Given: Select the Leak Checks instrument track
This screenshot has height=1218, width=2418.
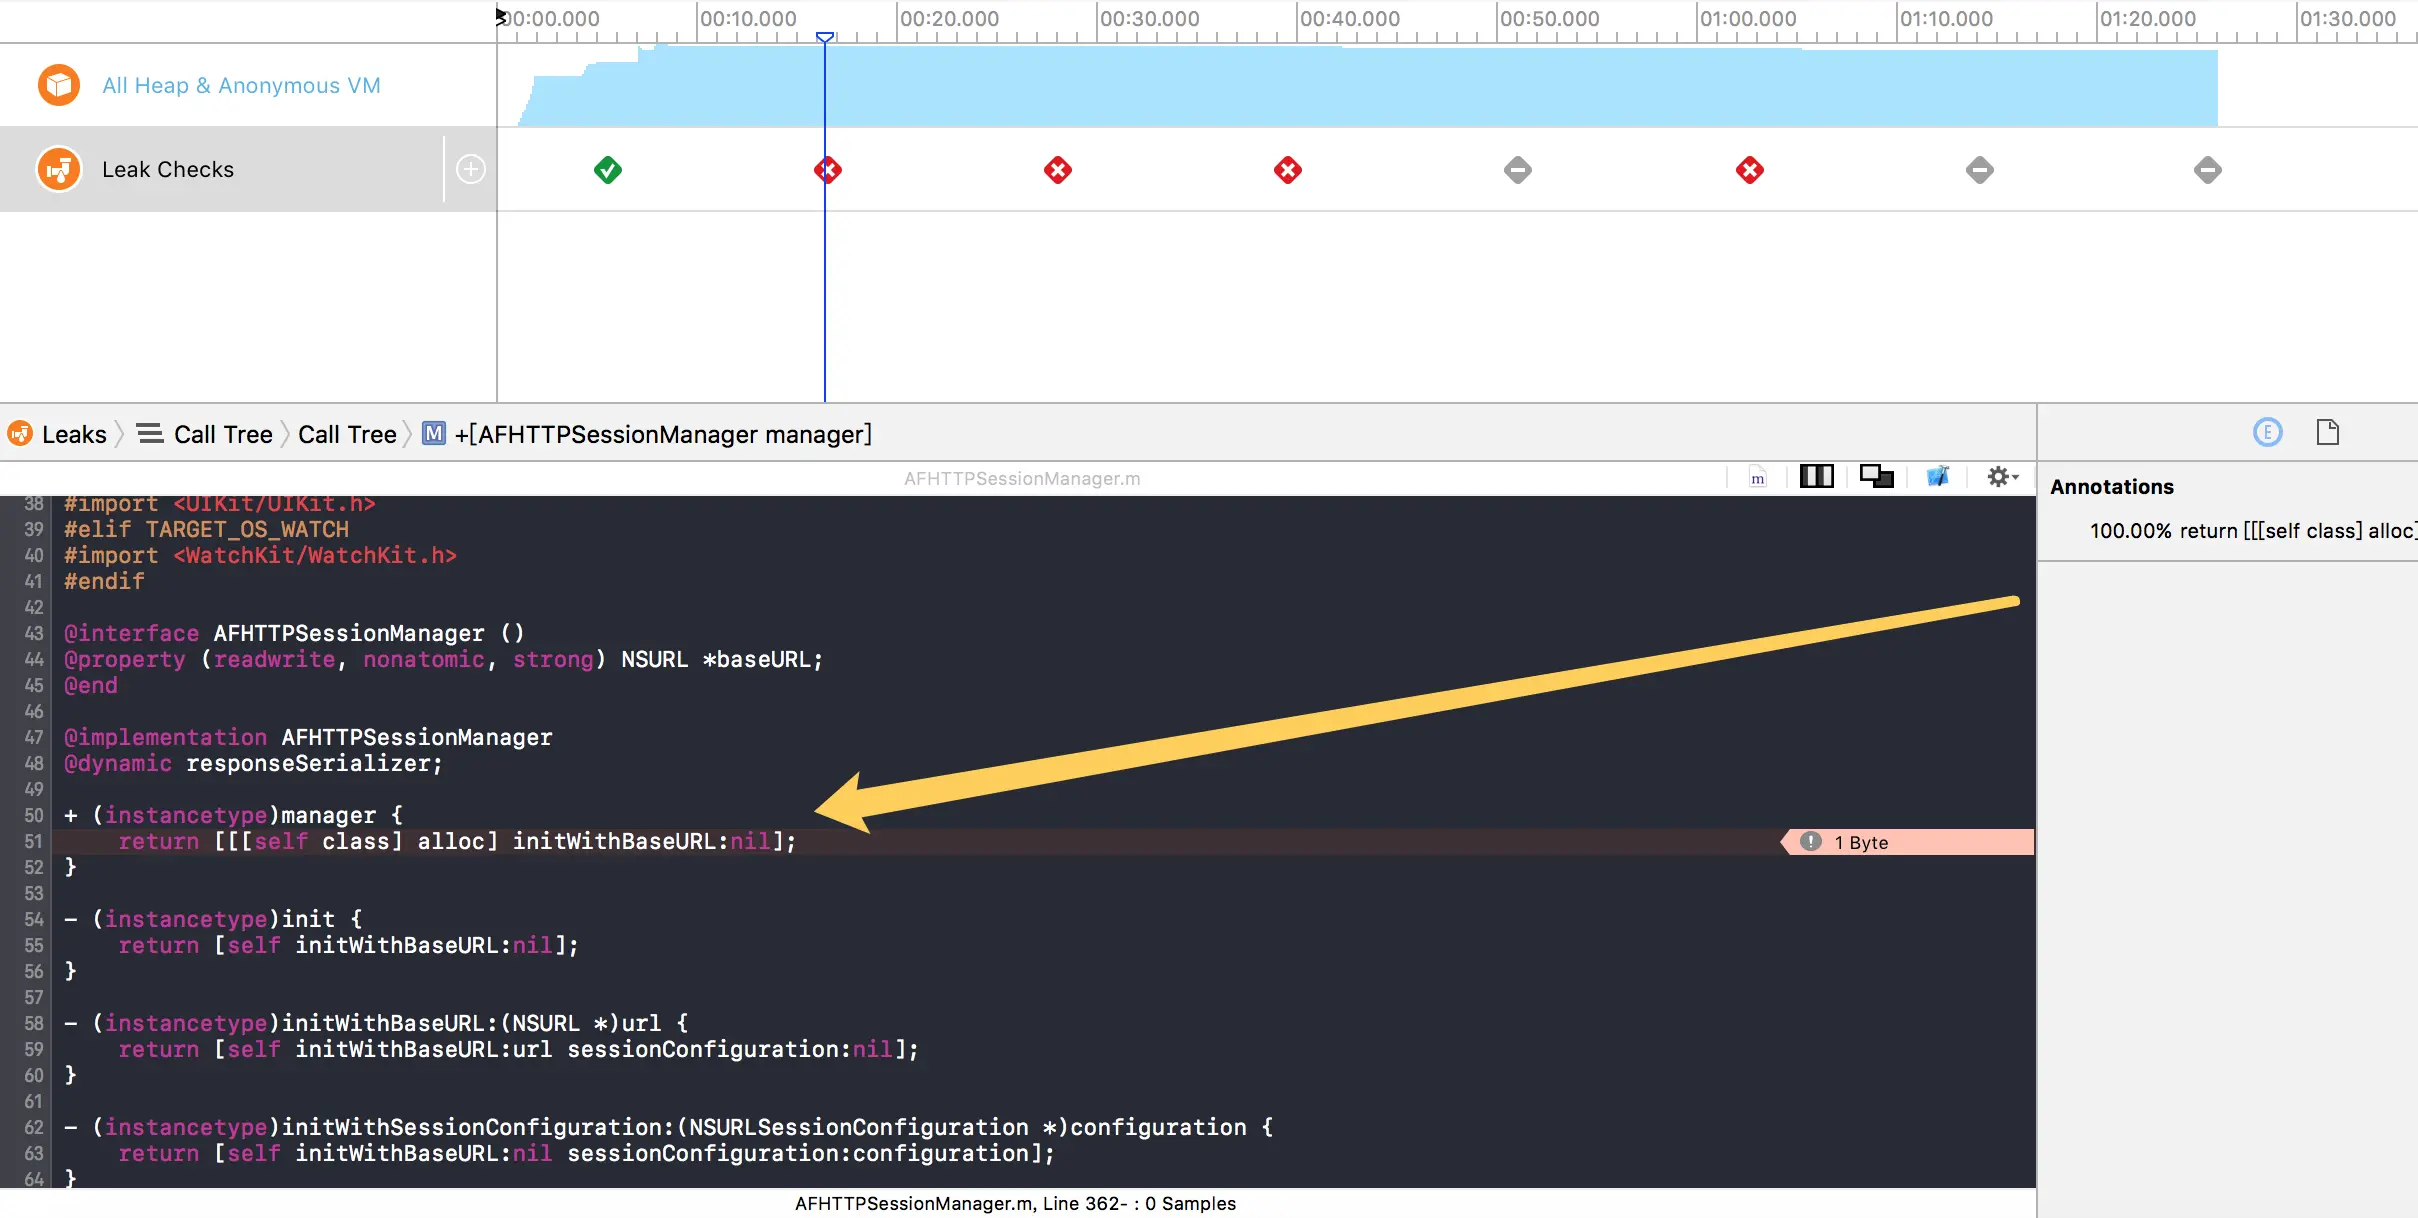Looking at the screenshot, I should 168,169.
